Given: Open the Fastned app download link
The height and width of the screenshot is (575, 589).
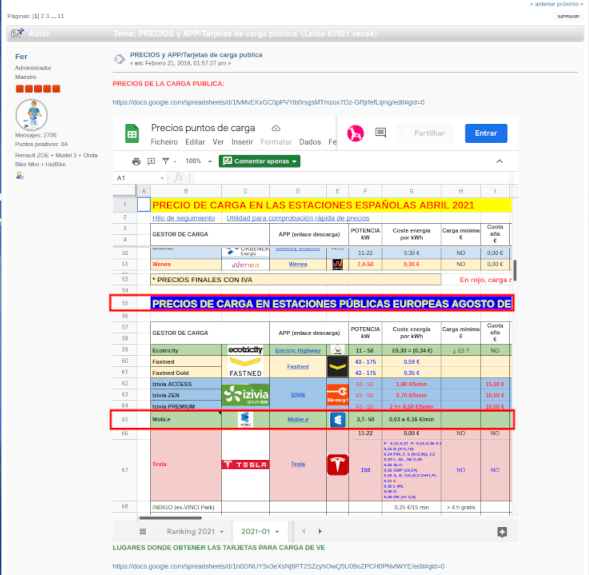Looking at the screenshot, I should (298, 367).
